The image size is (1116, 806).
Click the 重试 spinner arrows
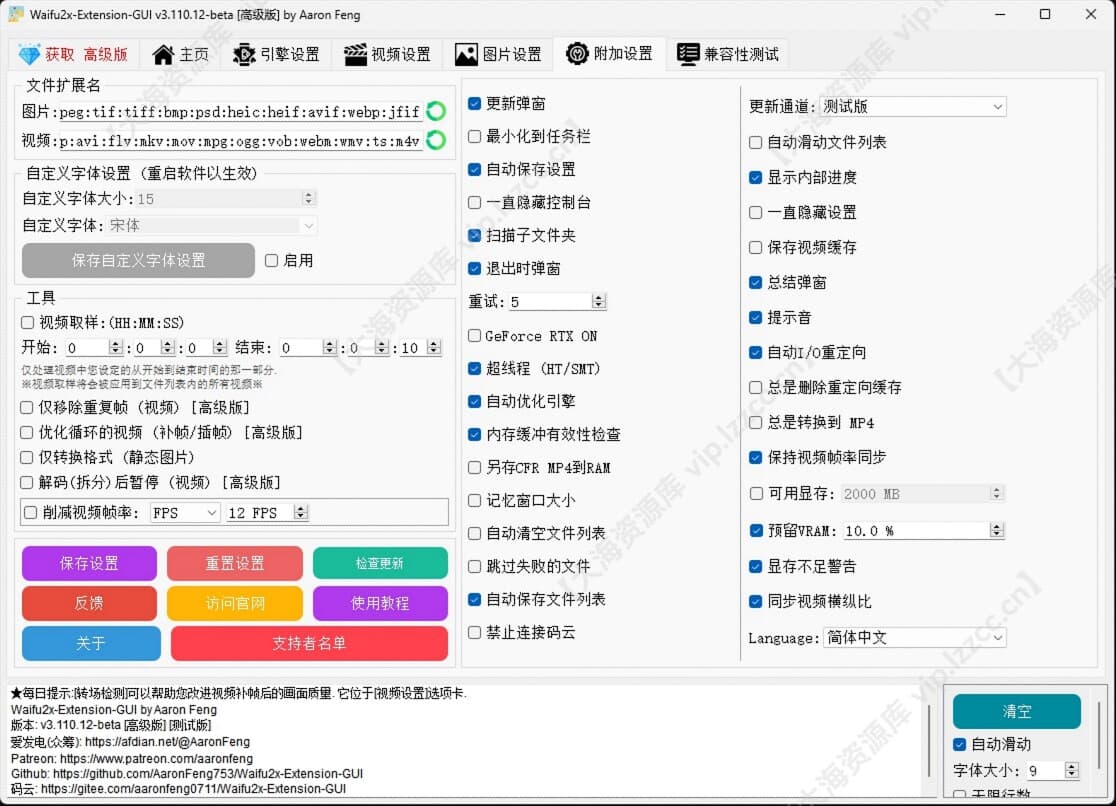coord(599,302)
